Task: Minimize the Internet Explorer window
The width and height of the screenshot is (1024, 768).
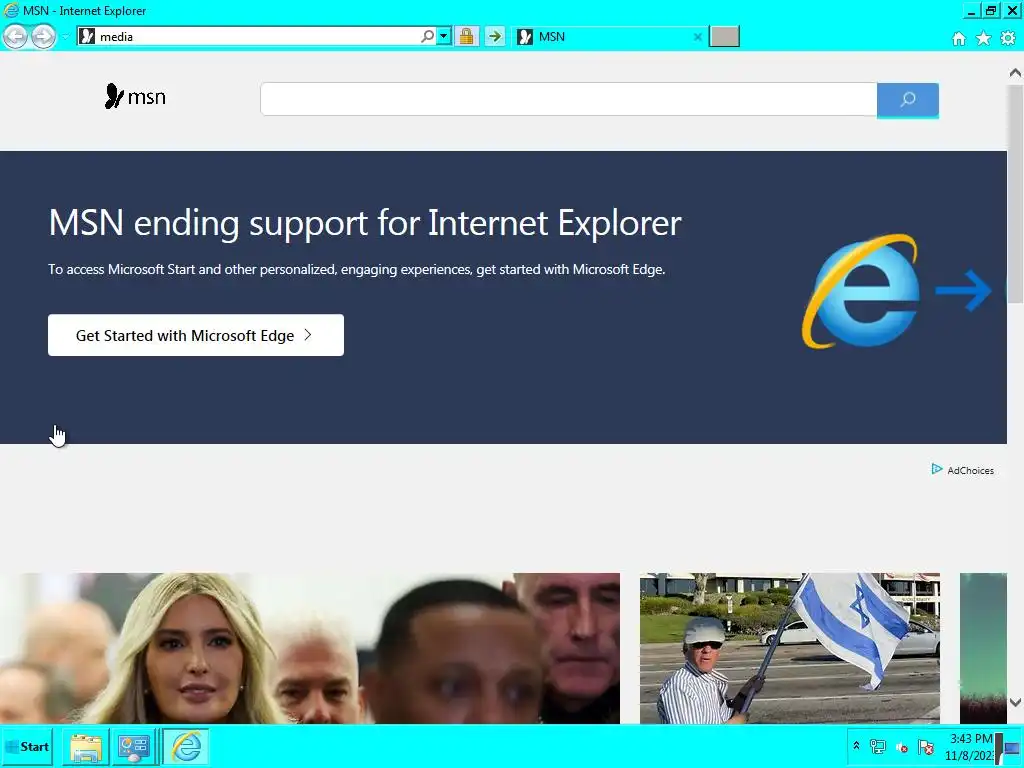Action: tap(971, 10)
